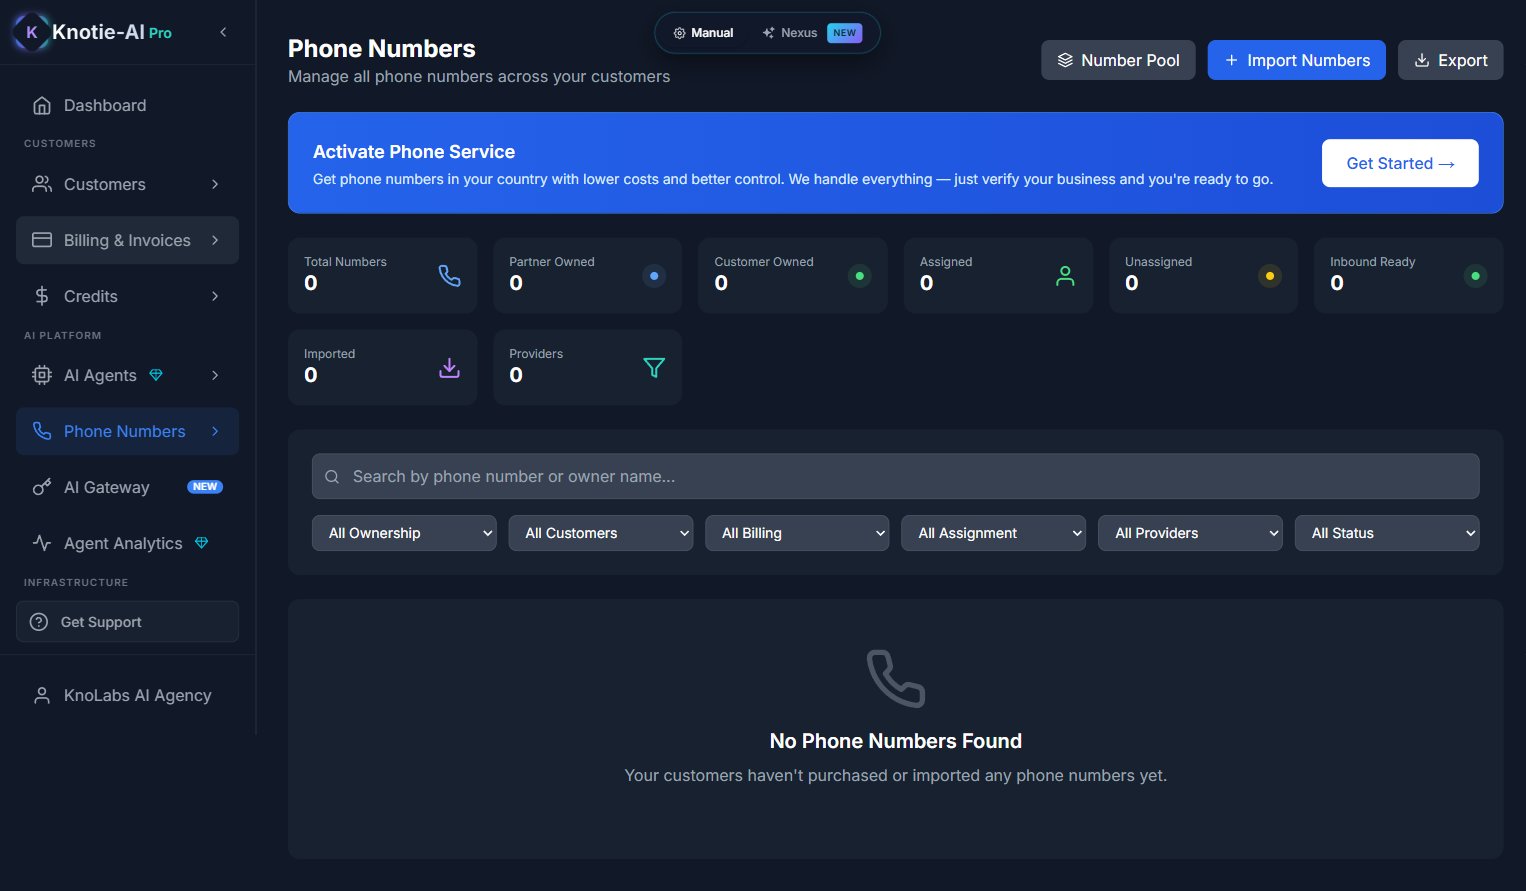Click the Get Support button
The height and width of the screenshot is (891, 1526).
pyautogui.click(x=127, y=622)
